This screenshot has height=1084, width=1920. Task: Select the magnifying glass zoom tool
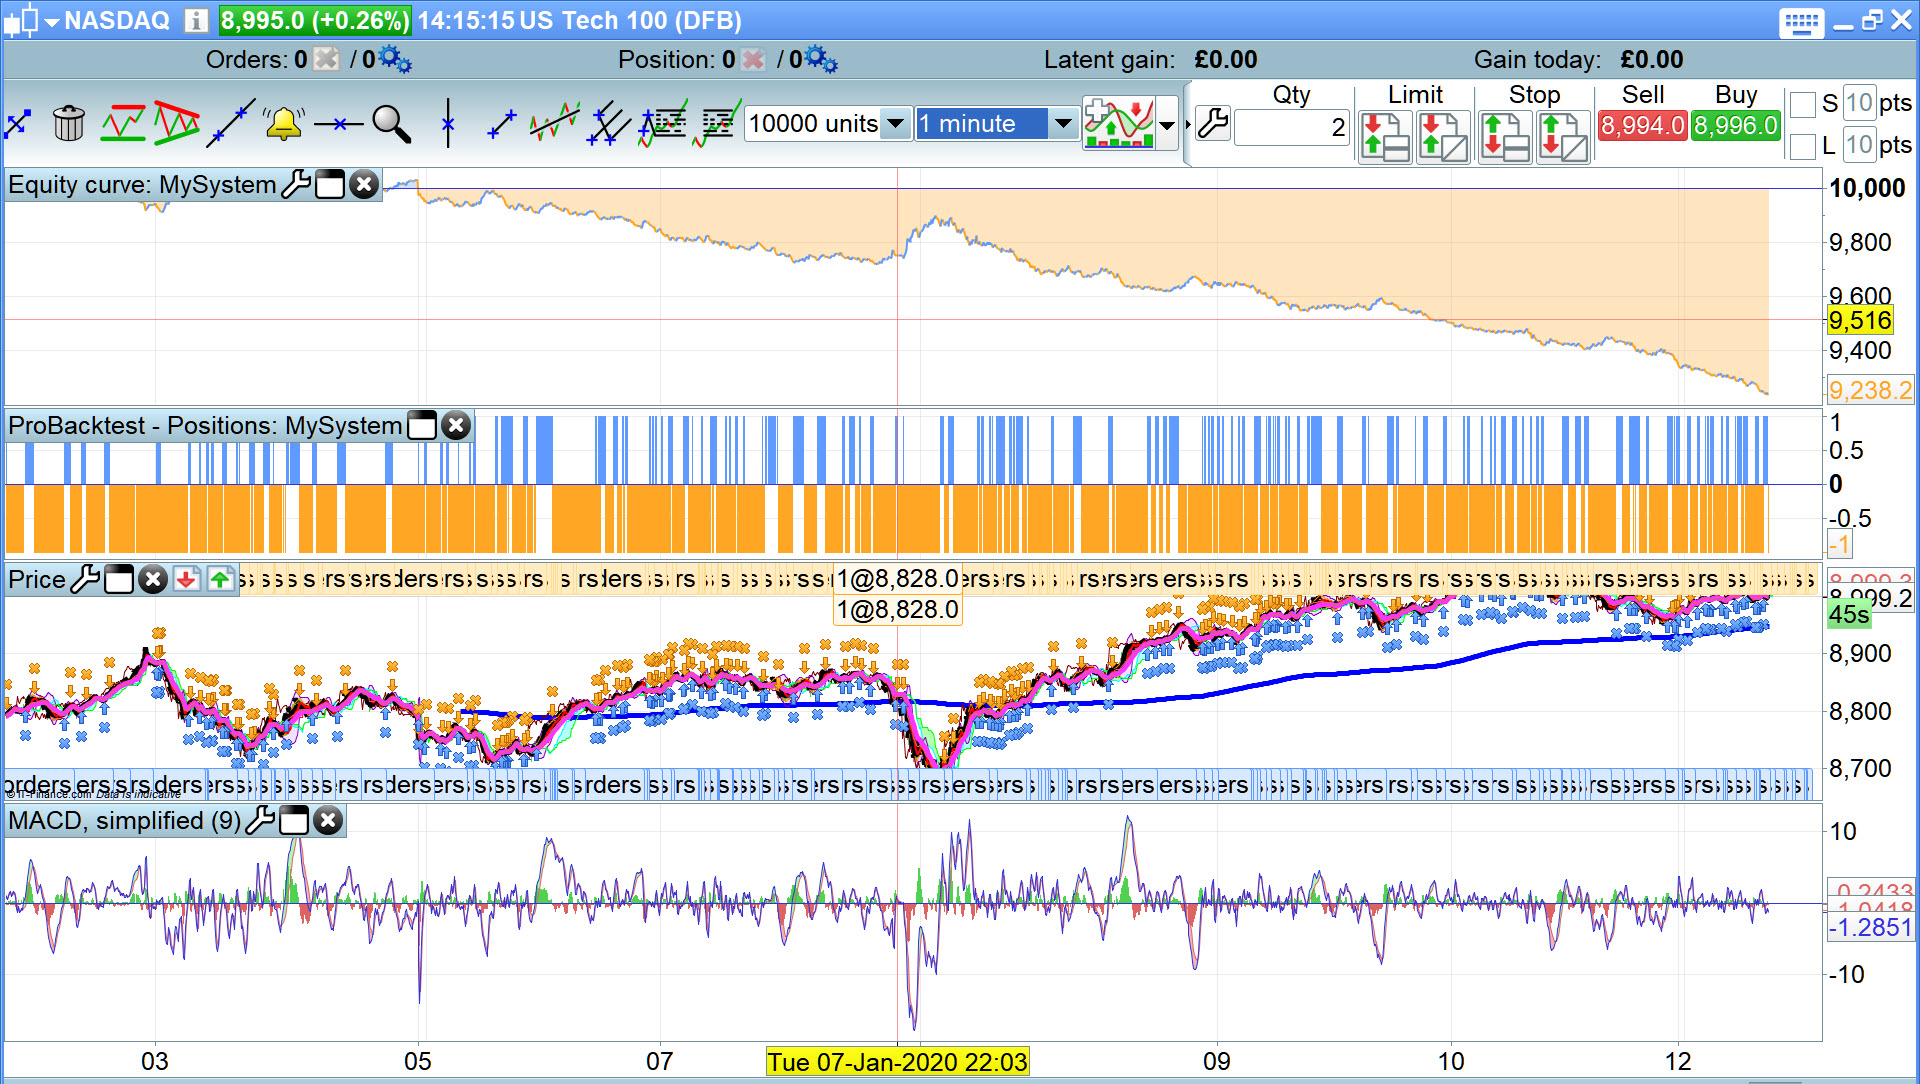click(391, 124)
